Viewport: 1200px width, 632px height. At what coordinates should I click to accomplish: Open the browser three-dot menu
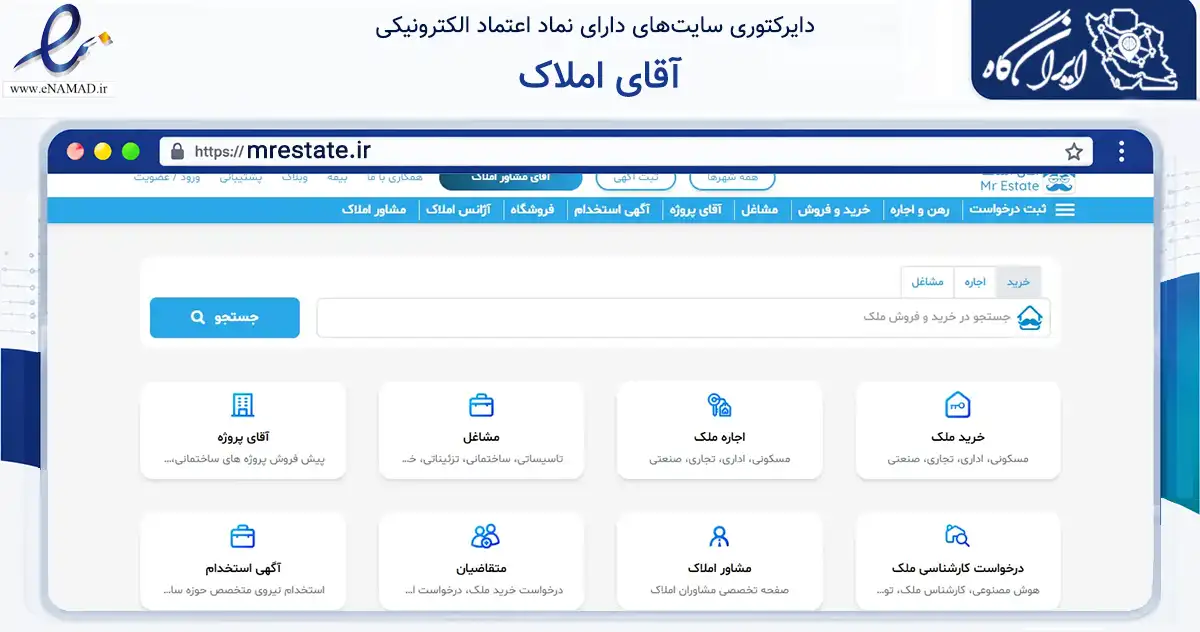point(1122,152)
